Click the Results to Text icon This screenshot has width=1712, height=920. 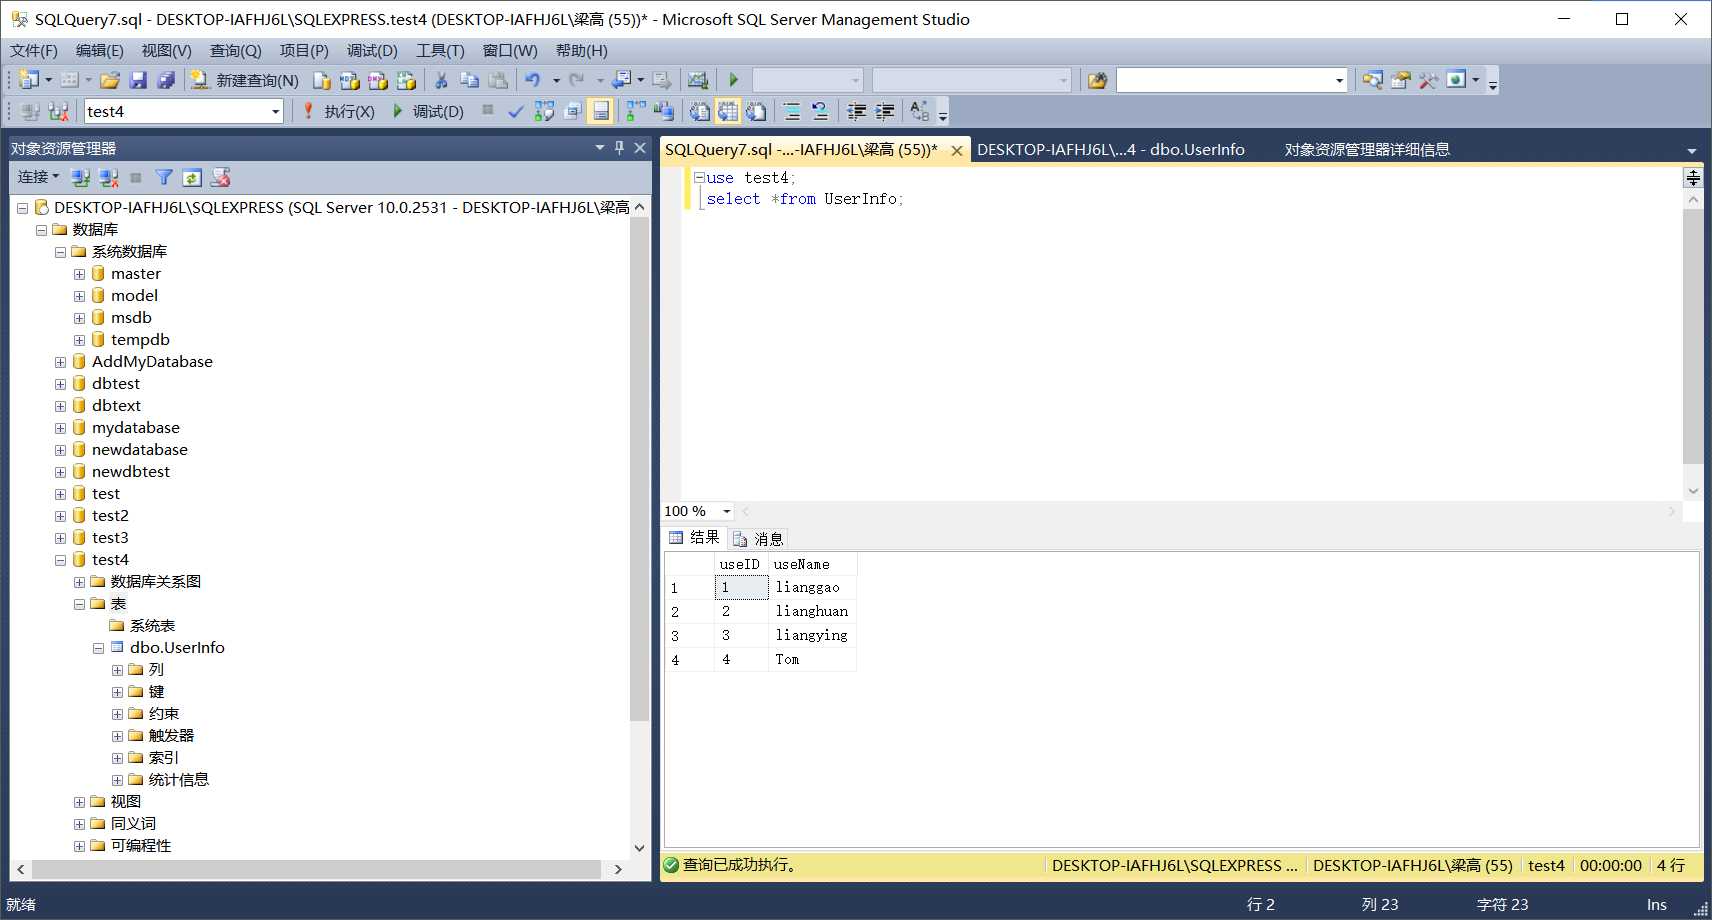point(700,111)
